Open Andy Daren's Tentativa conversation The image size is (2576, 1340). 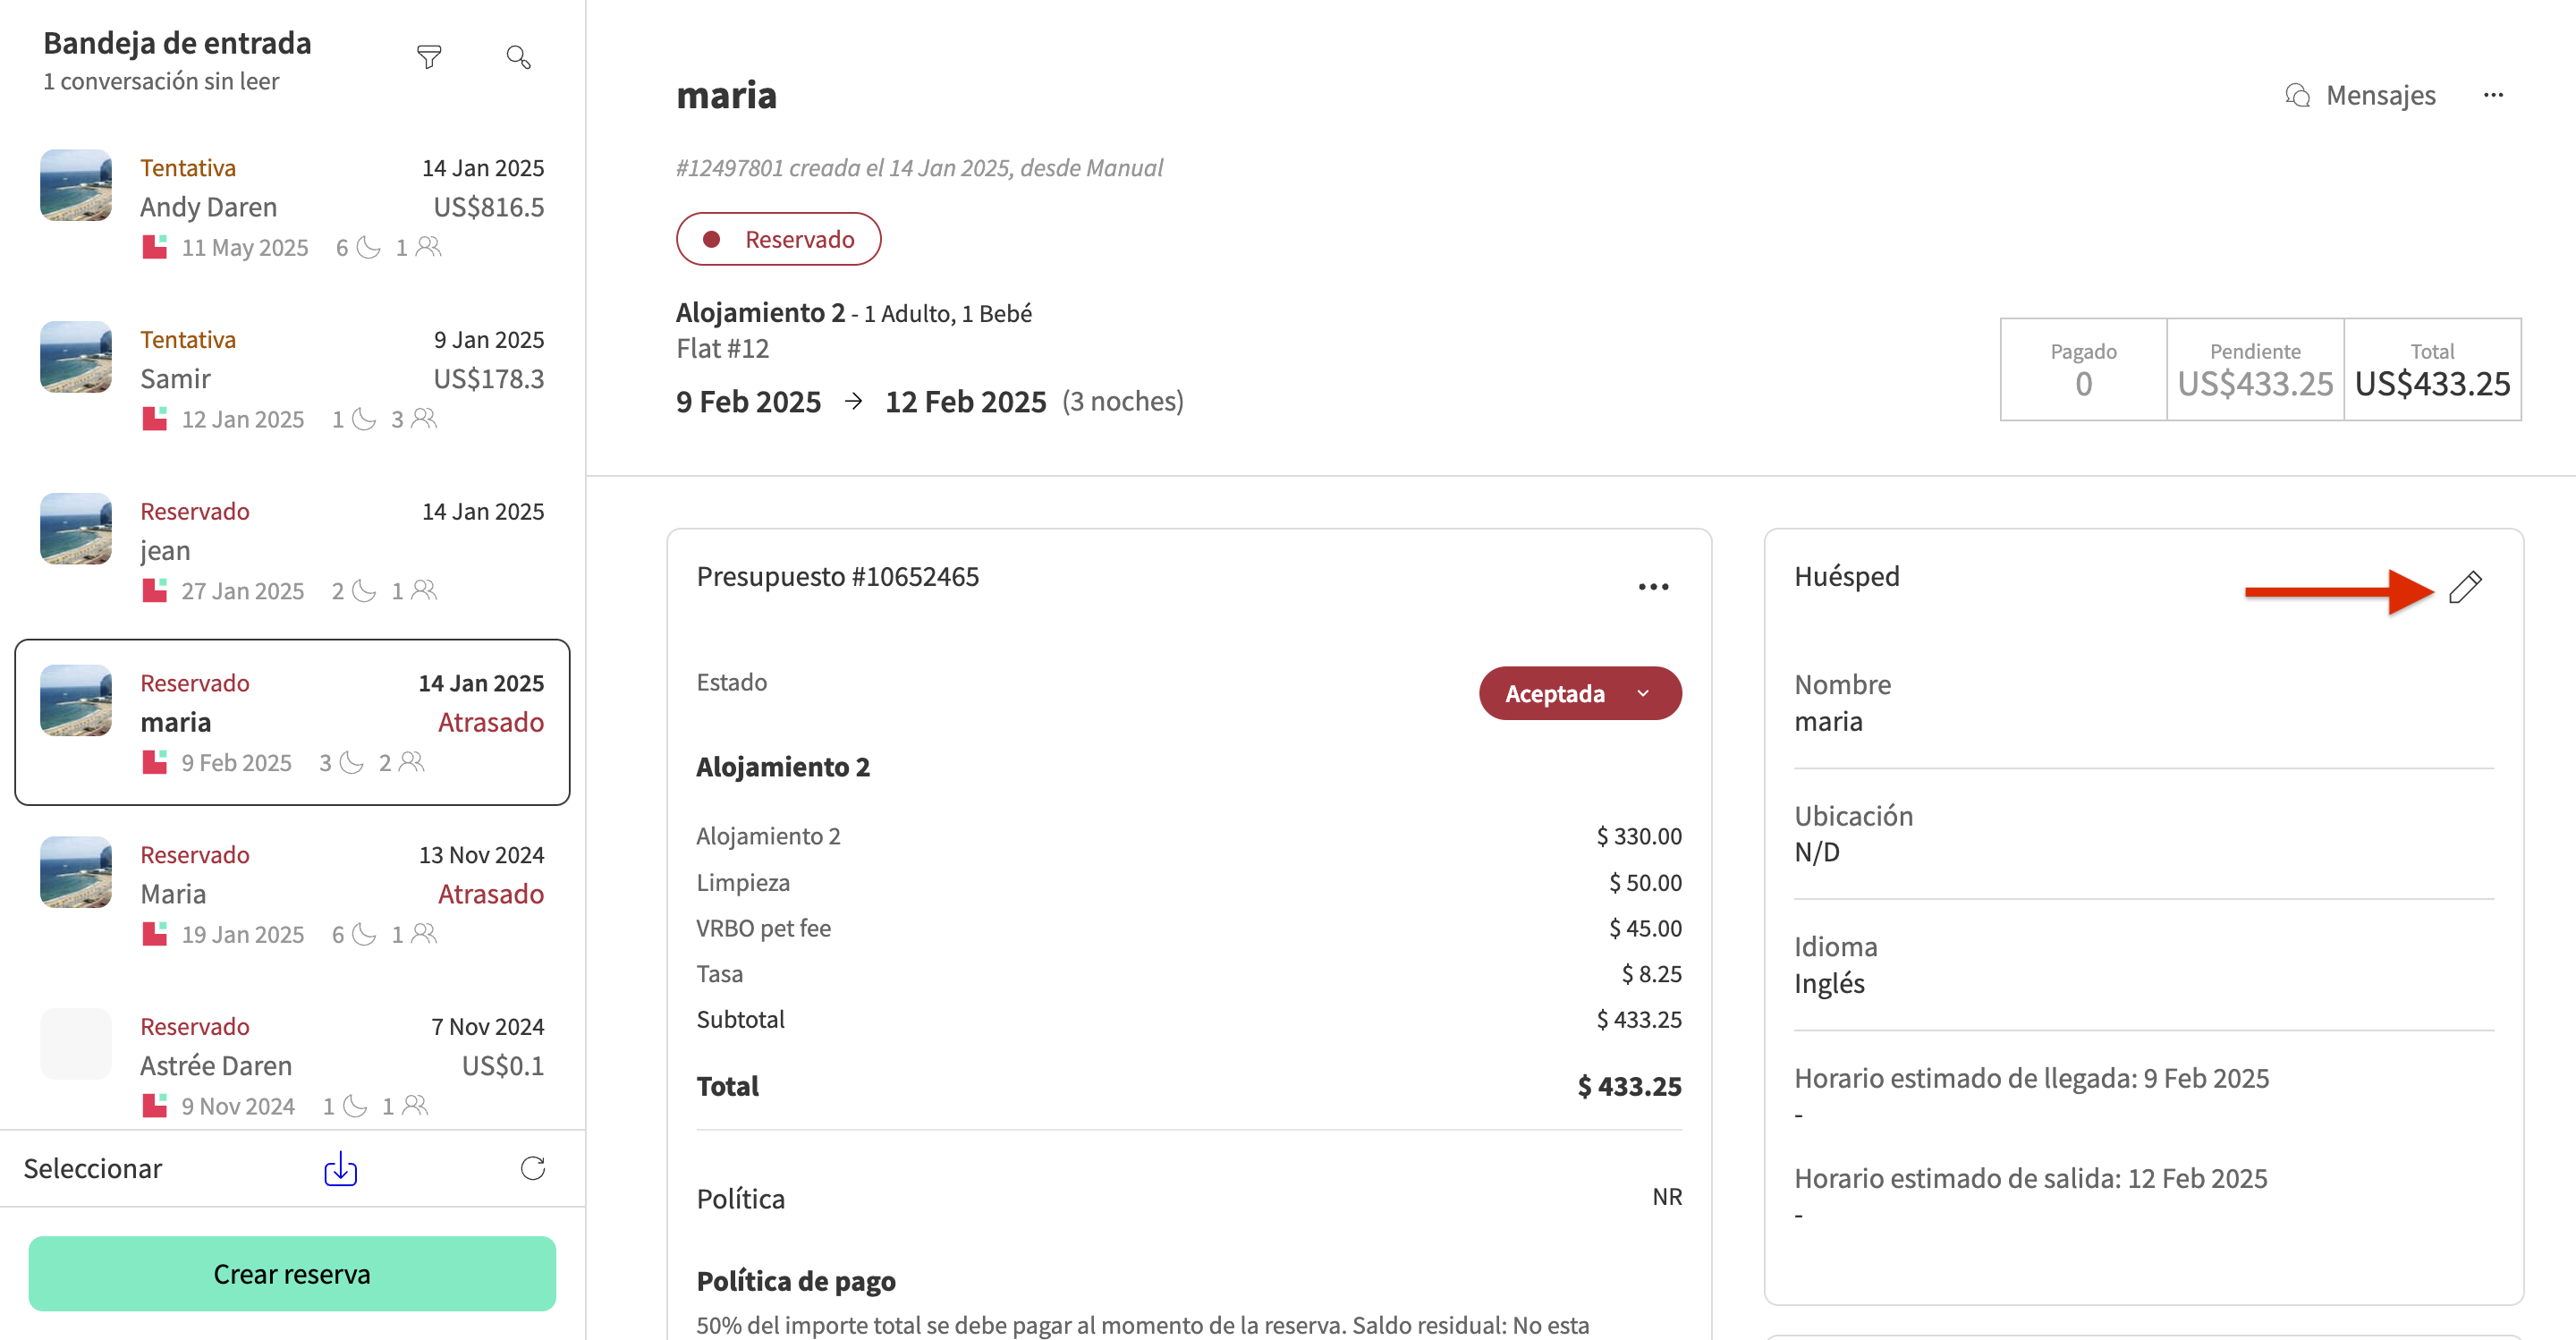pyautogui.click(x=292, y=206)
